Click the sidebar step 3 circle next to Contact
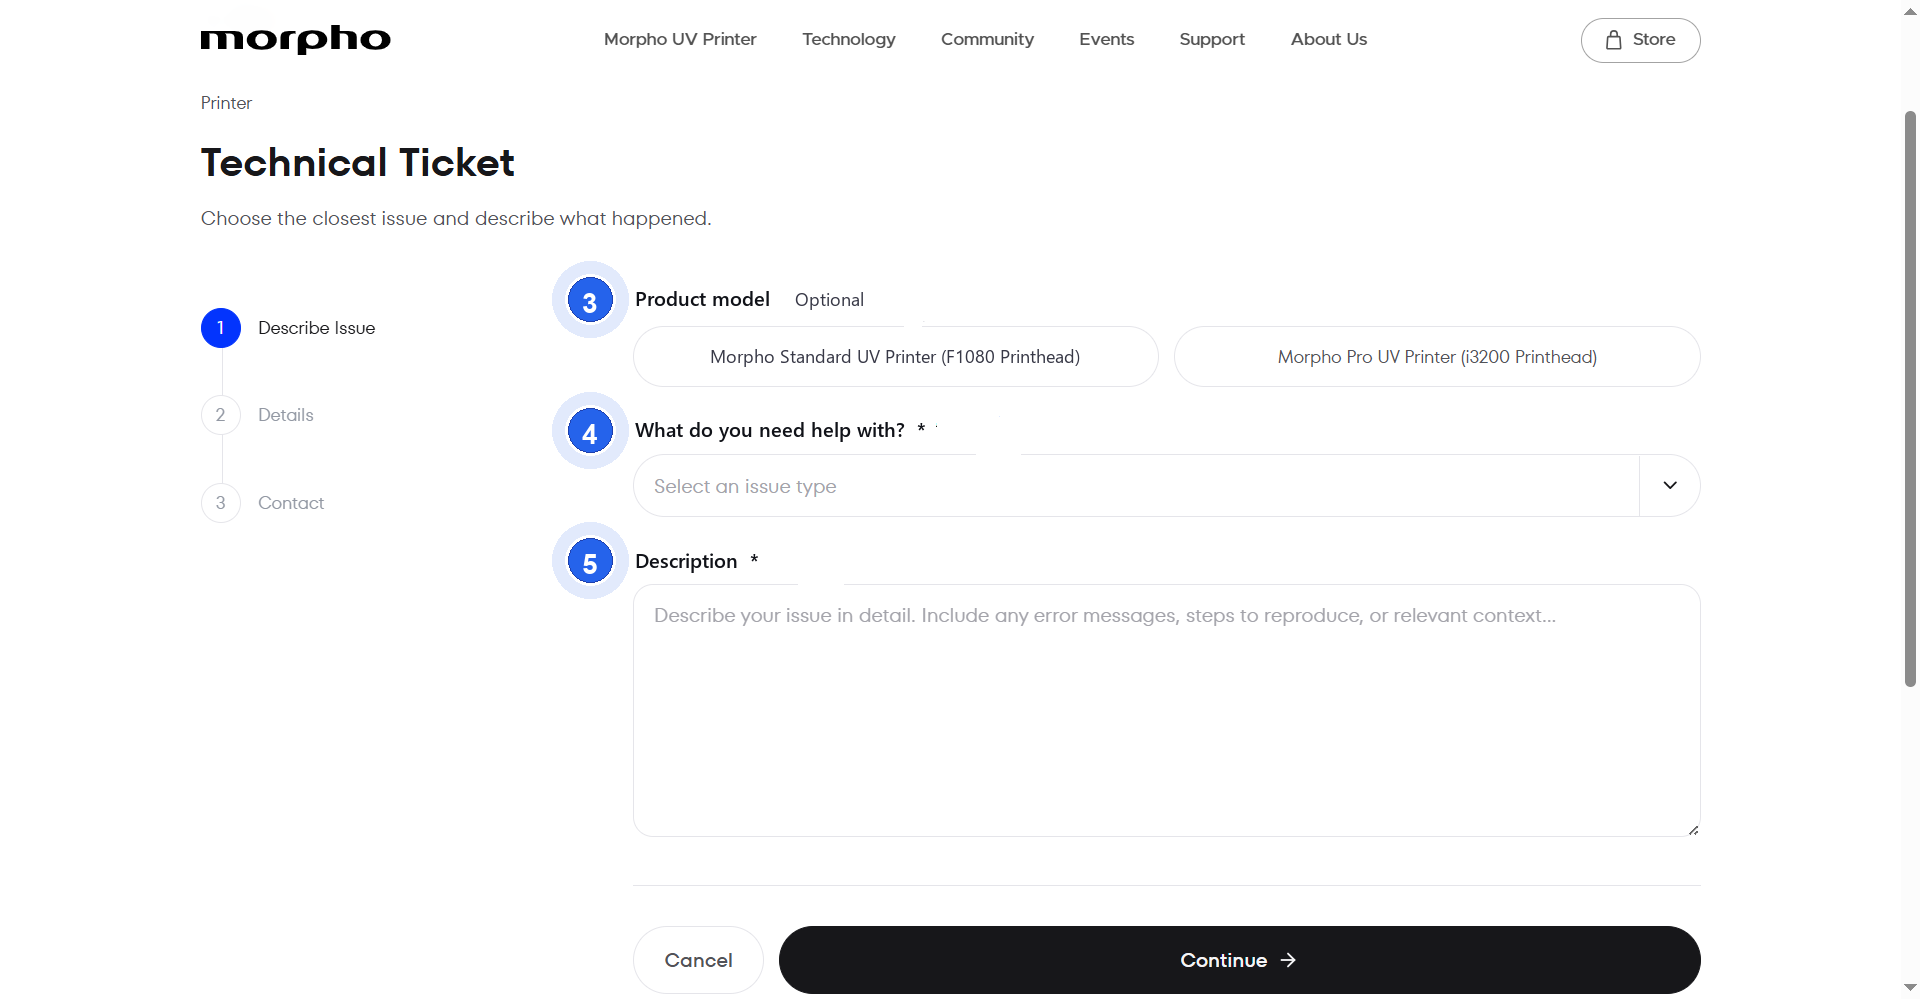Image resolution: width=1920 pixels, height=999 pixels. 221,503
